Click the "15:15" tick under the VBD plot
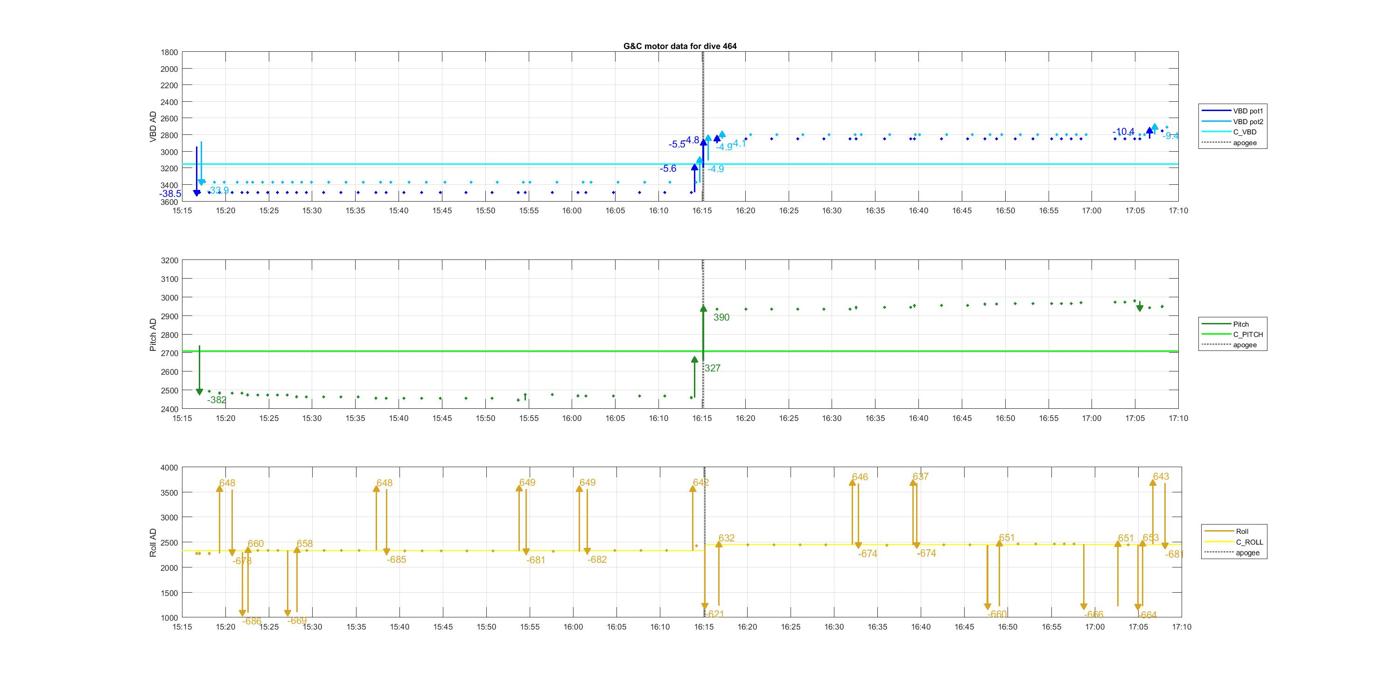 point(182,211)
